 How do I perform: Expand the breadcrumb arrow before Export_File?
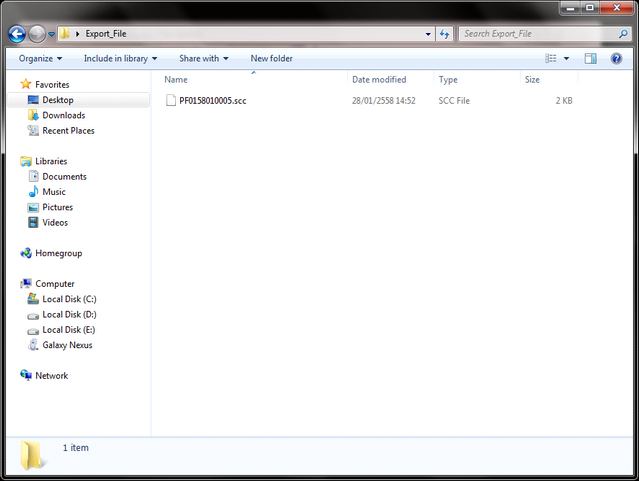pyautogui.click(x=77, y=34)
